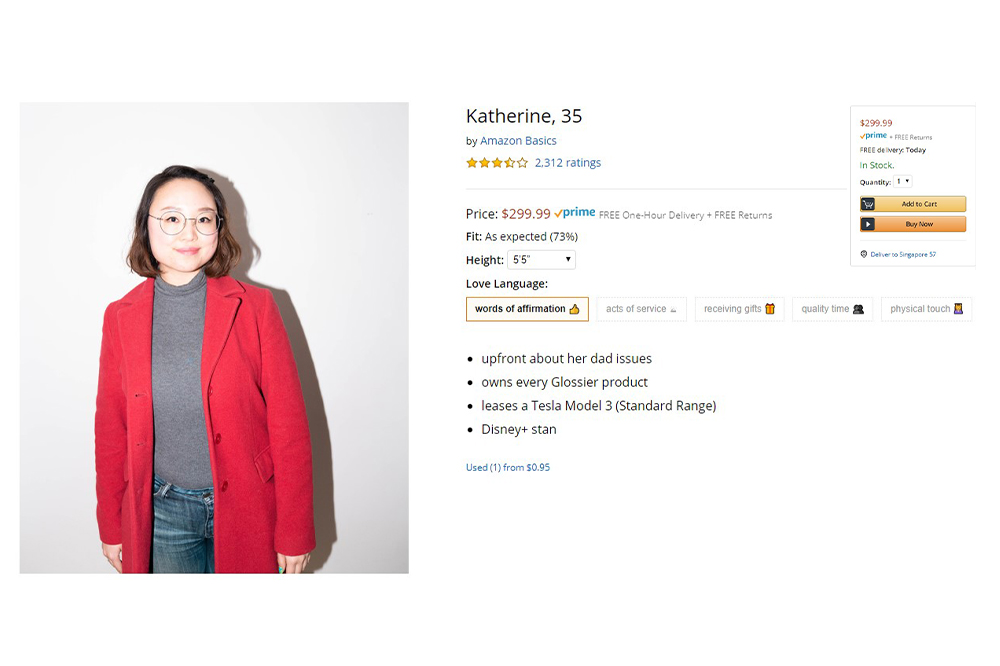Click the thumbs-up icon on words of affirmation
Image resolution: width=1000 pixels, height=666 pixels.
pos(575,309)
